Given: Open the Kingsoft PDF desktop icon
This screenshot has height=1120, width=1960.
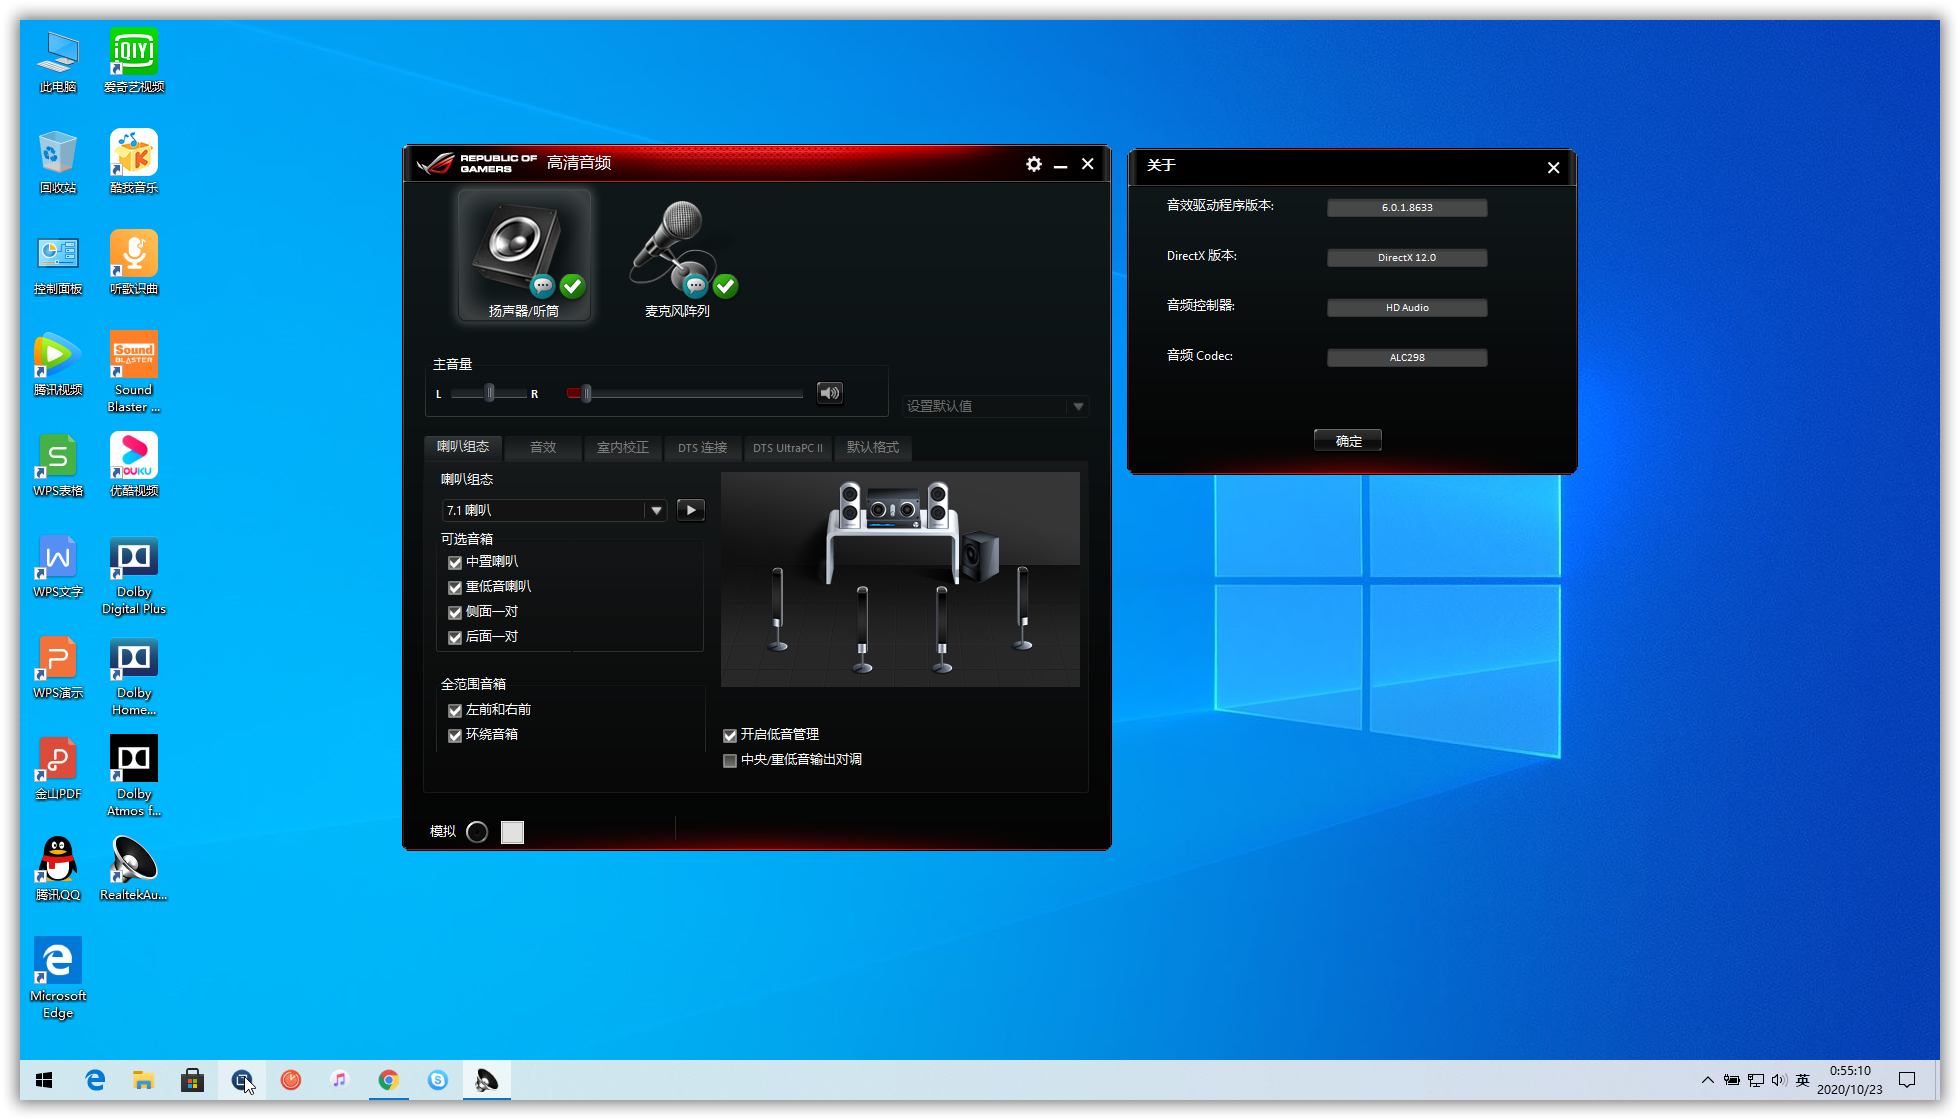Looking at the screenshot, I should (x=58, y=767).
